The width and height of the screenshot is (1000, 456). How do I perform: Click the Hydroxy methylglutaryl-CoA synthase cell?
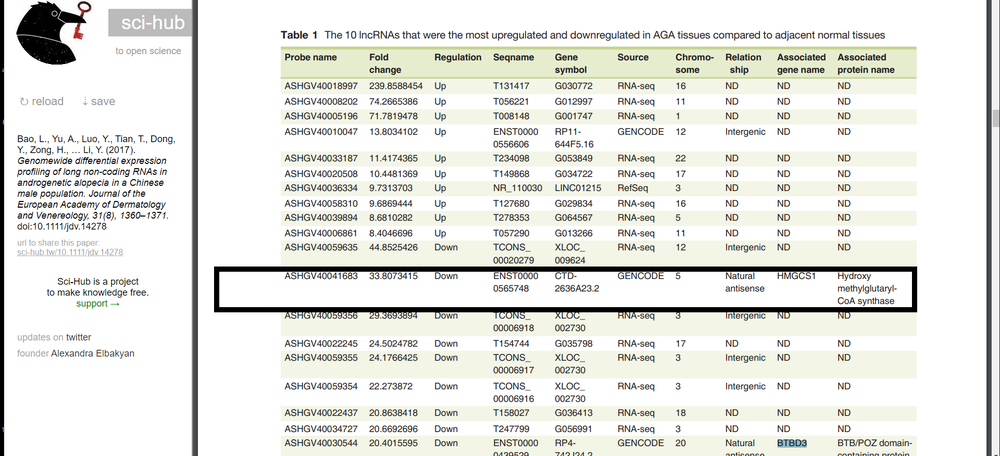[868, 288]
